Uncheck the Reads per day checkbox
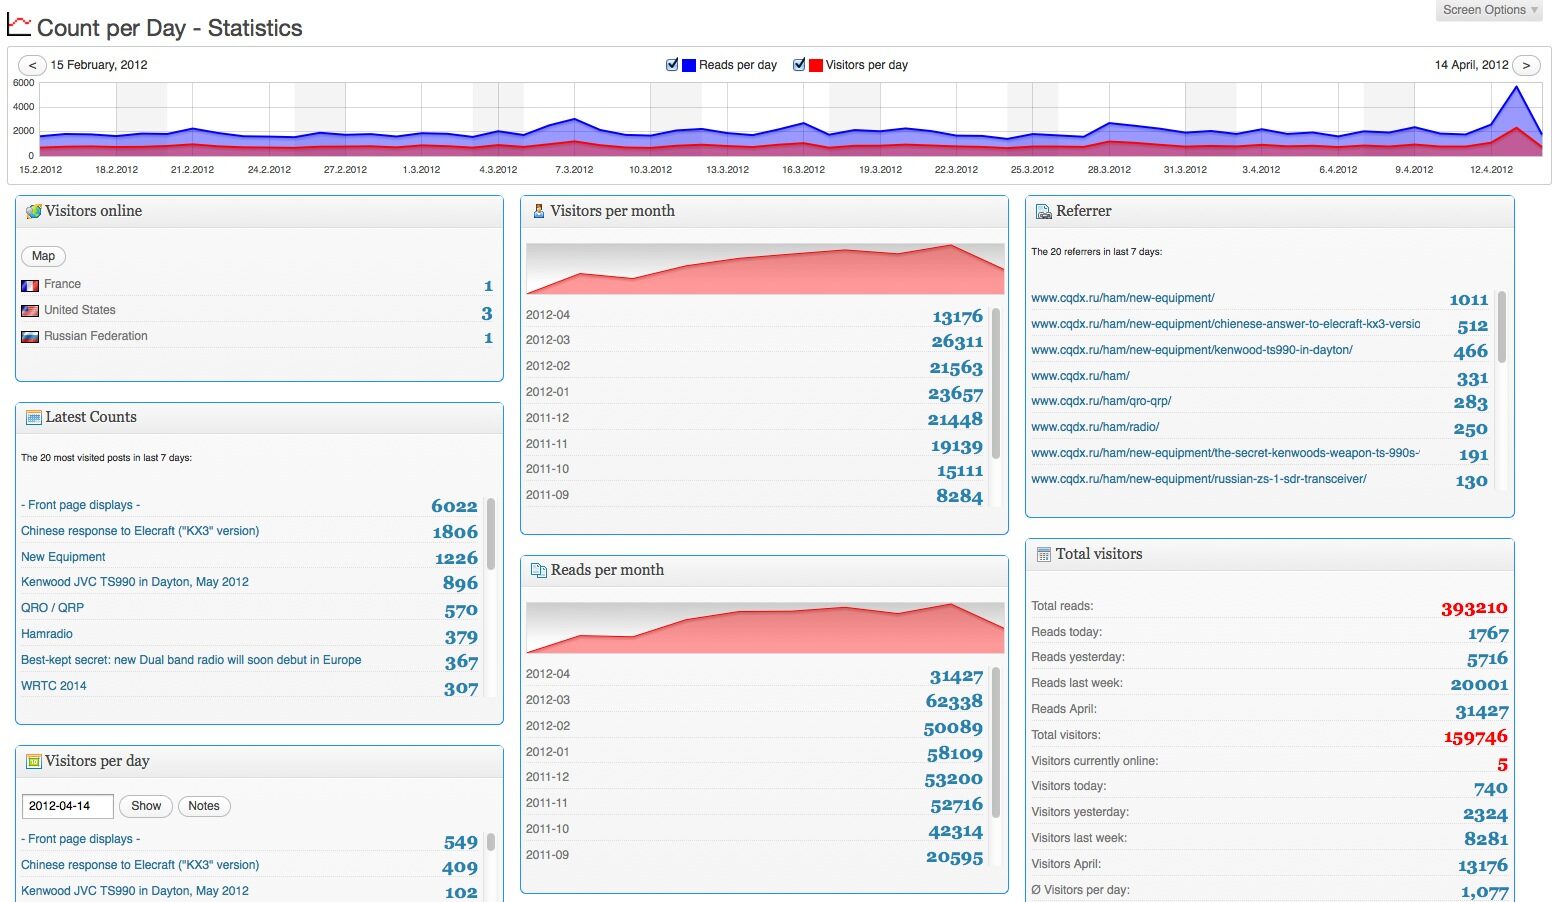The image size is (1553, 902). pyautogui.click(x=672, y=64)
